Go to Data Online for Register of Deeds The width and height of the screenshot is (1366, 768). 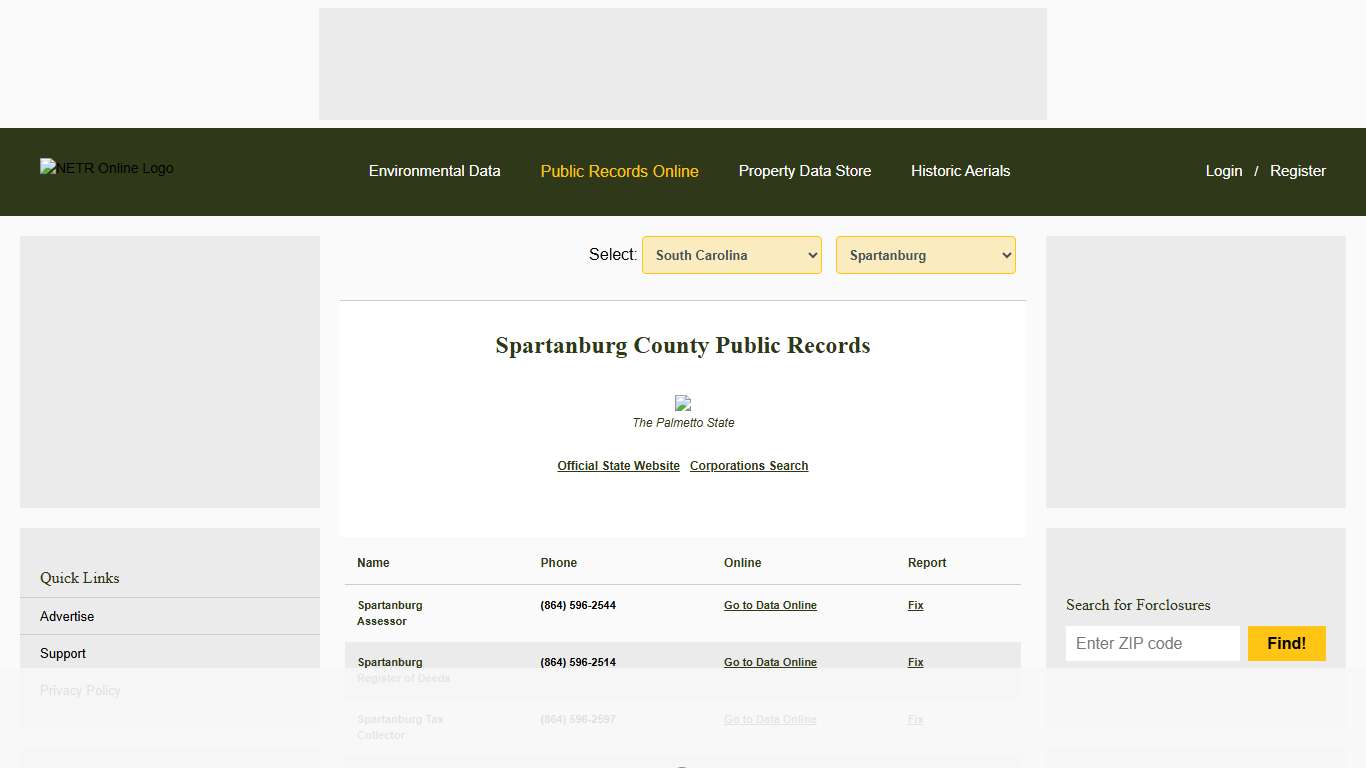point(770,662)
